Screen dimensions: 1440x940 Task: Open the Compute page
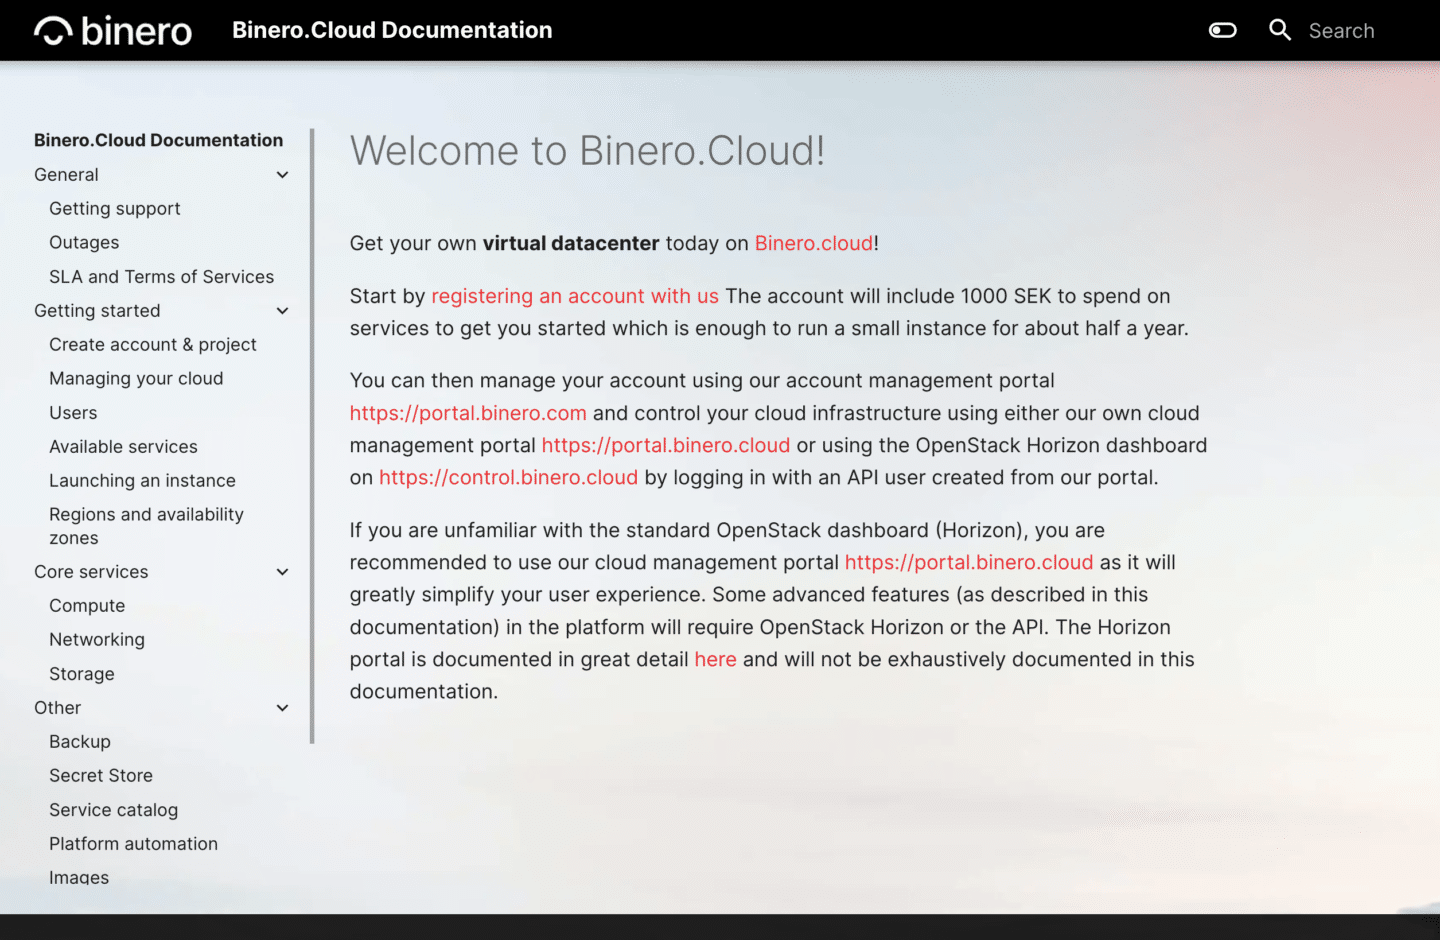coord(87,606)
